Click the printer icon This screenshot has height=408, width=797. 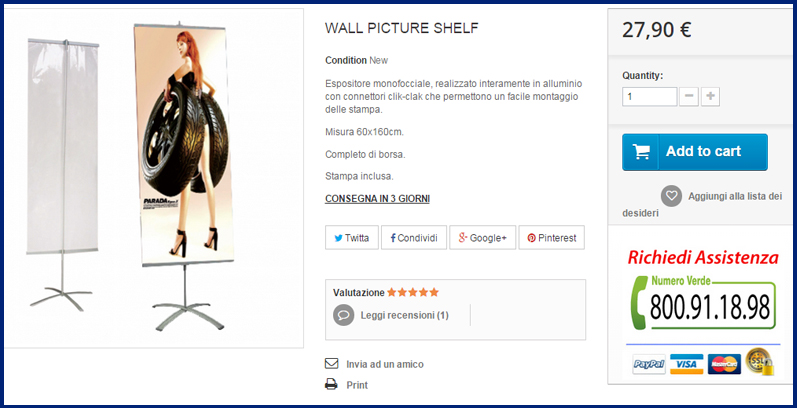tap(331, 385)
